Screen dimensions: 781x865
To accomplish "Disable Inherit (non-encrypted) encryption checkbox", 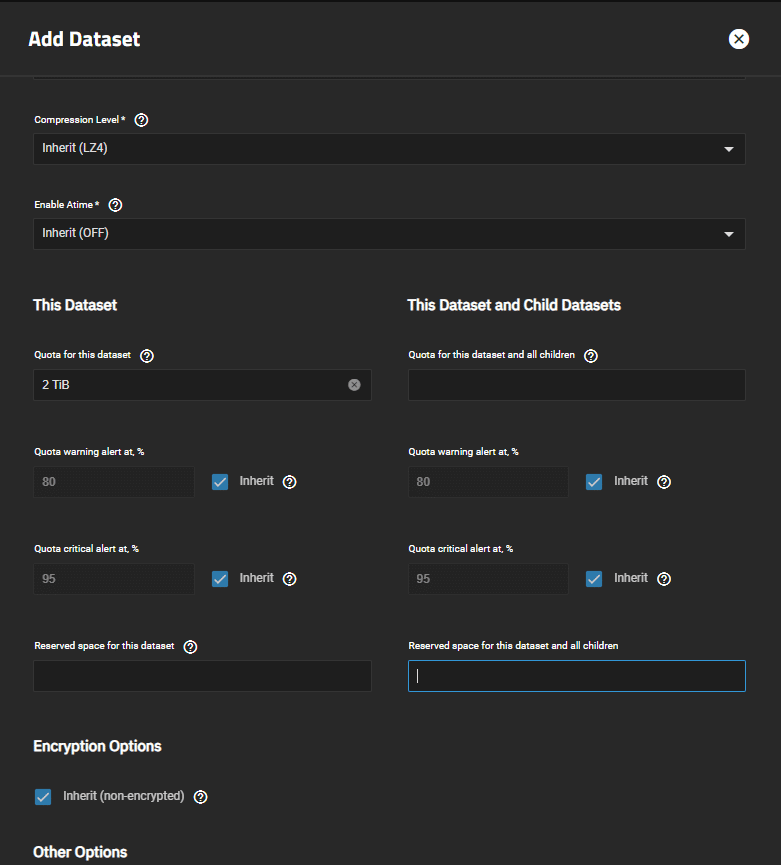I will [x=43, y=797].
